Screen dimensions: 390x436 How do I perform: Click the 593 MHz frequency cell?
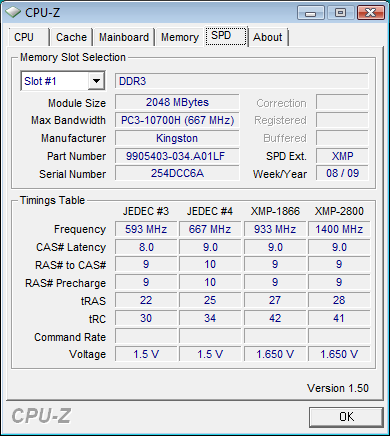[x=146, y=229]
